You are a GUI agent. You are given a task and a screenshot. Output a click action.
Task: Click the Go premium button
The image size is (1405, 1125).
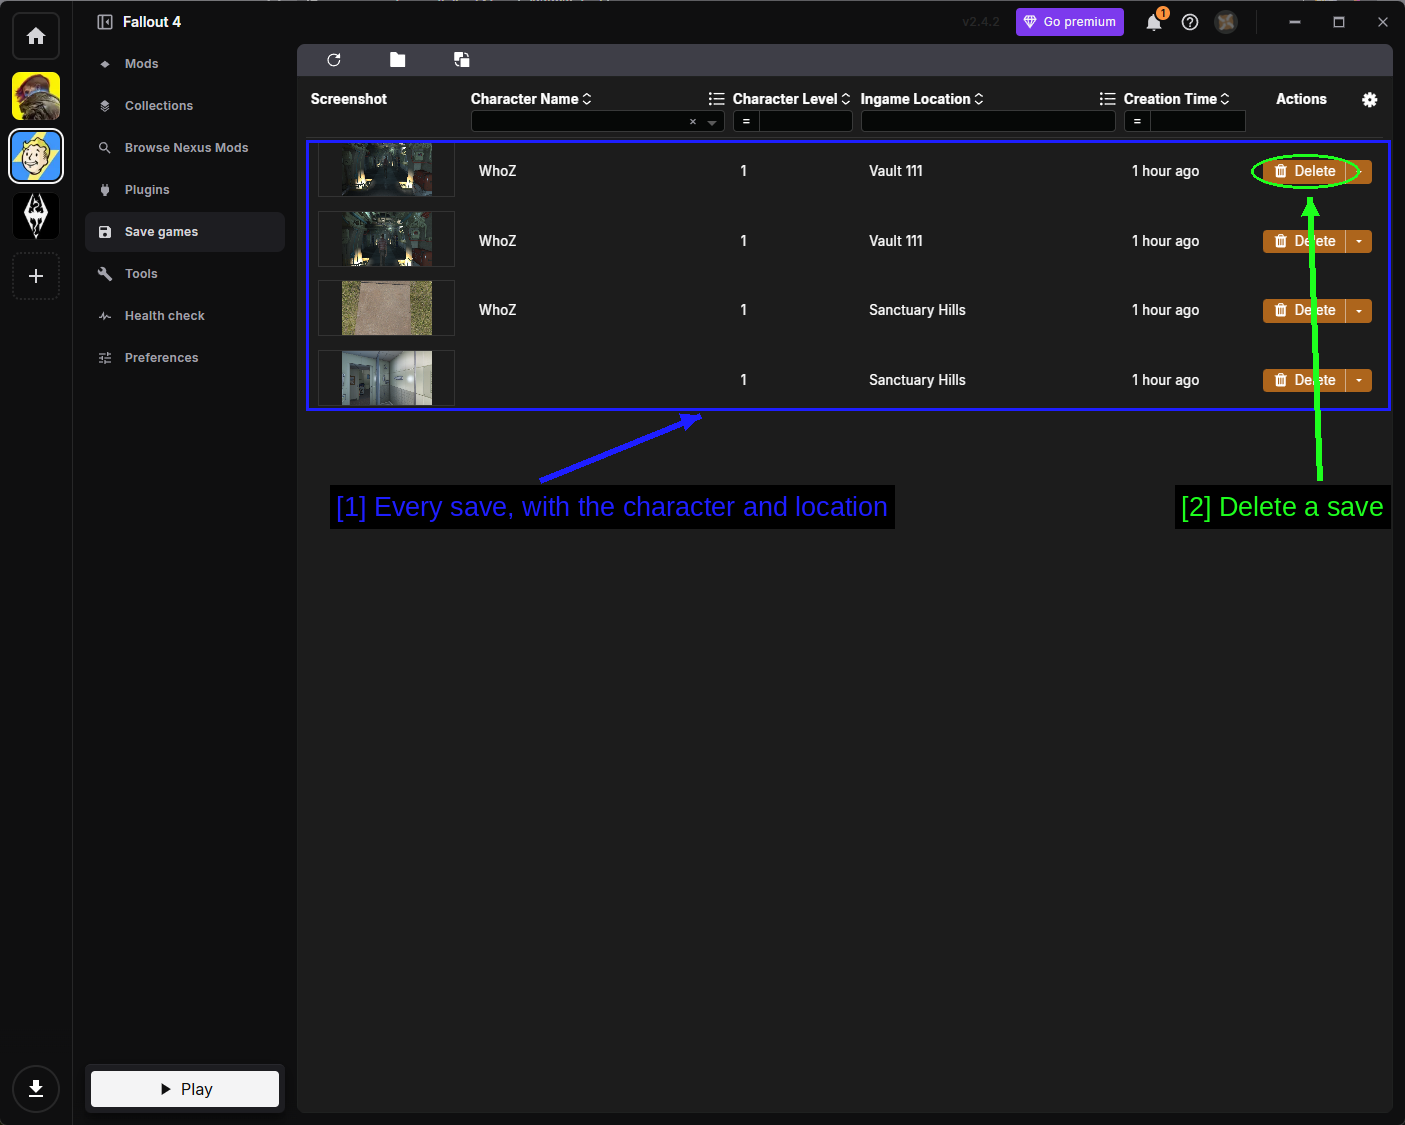coord(1070,22)
